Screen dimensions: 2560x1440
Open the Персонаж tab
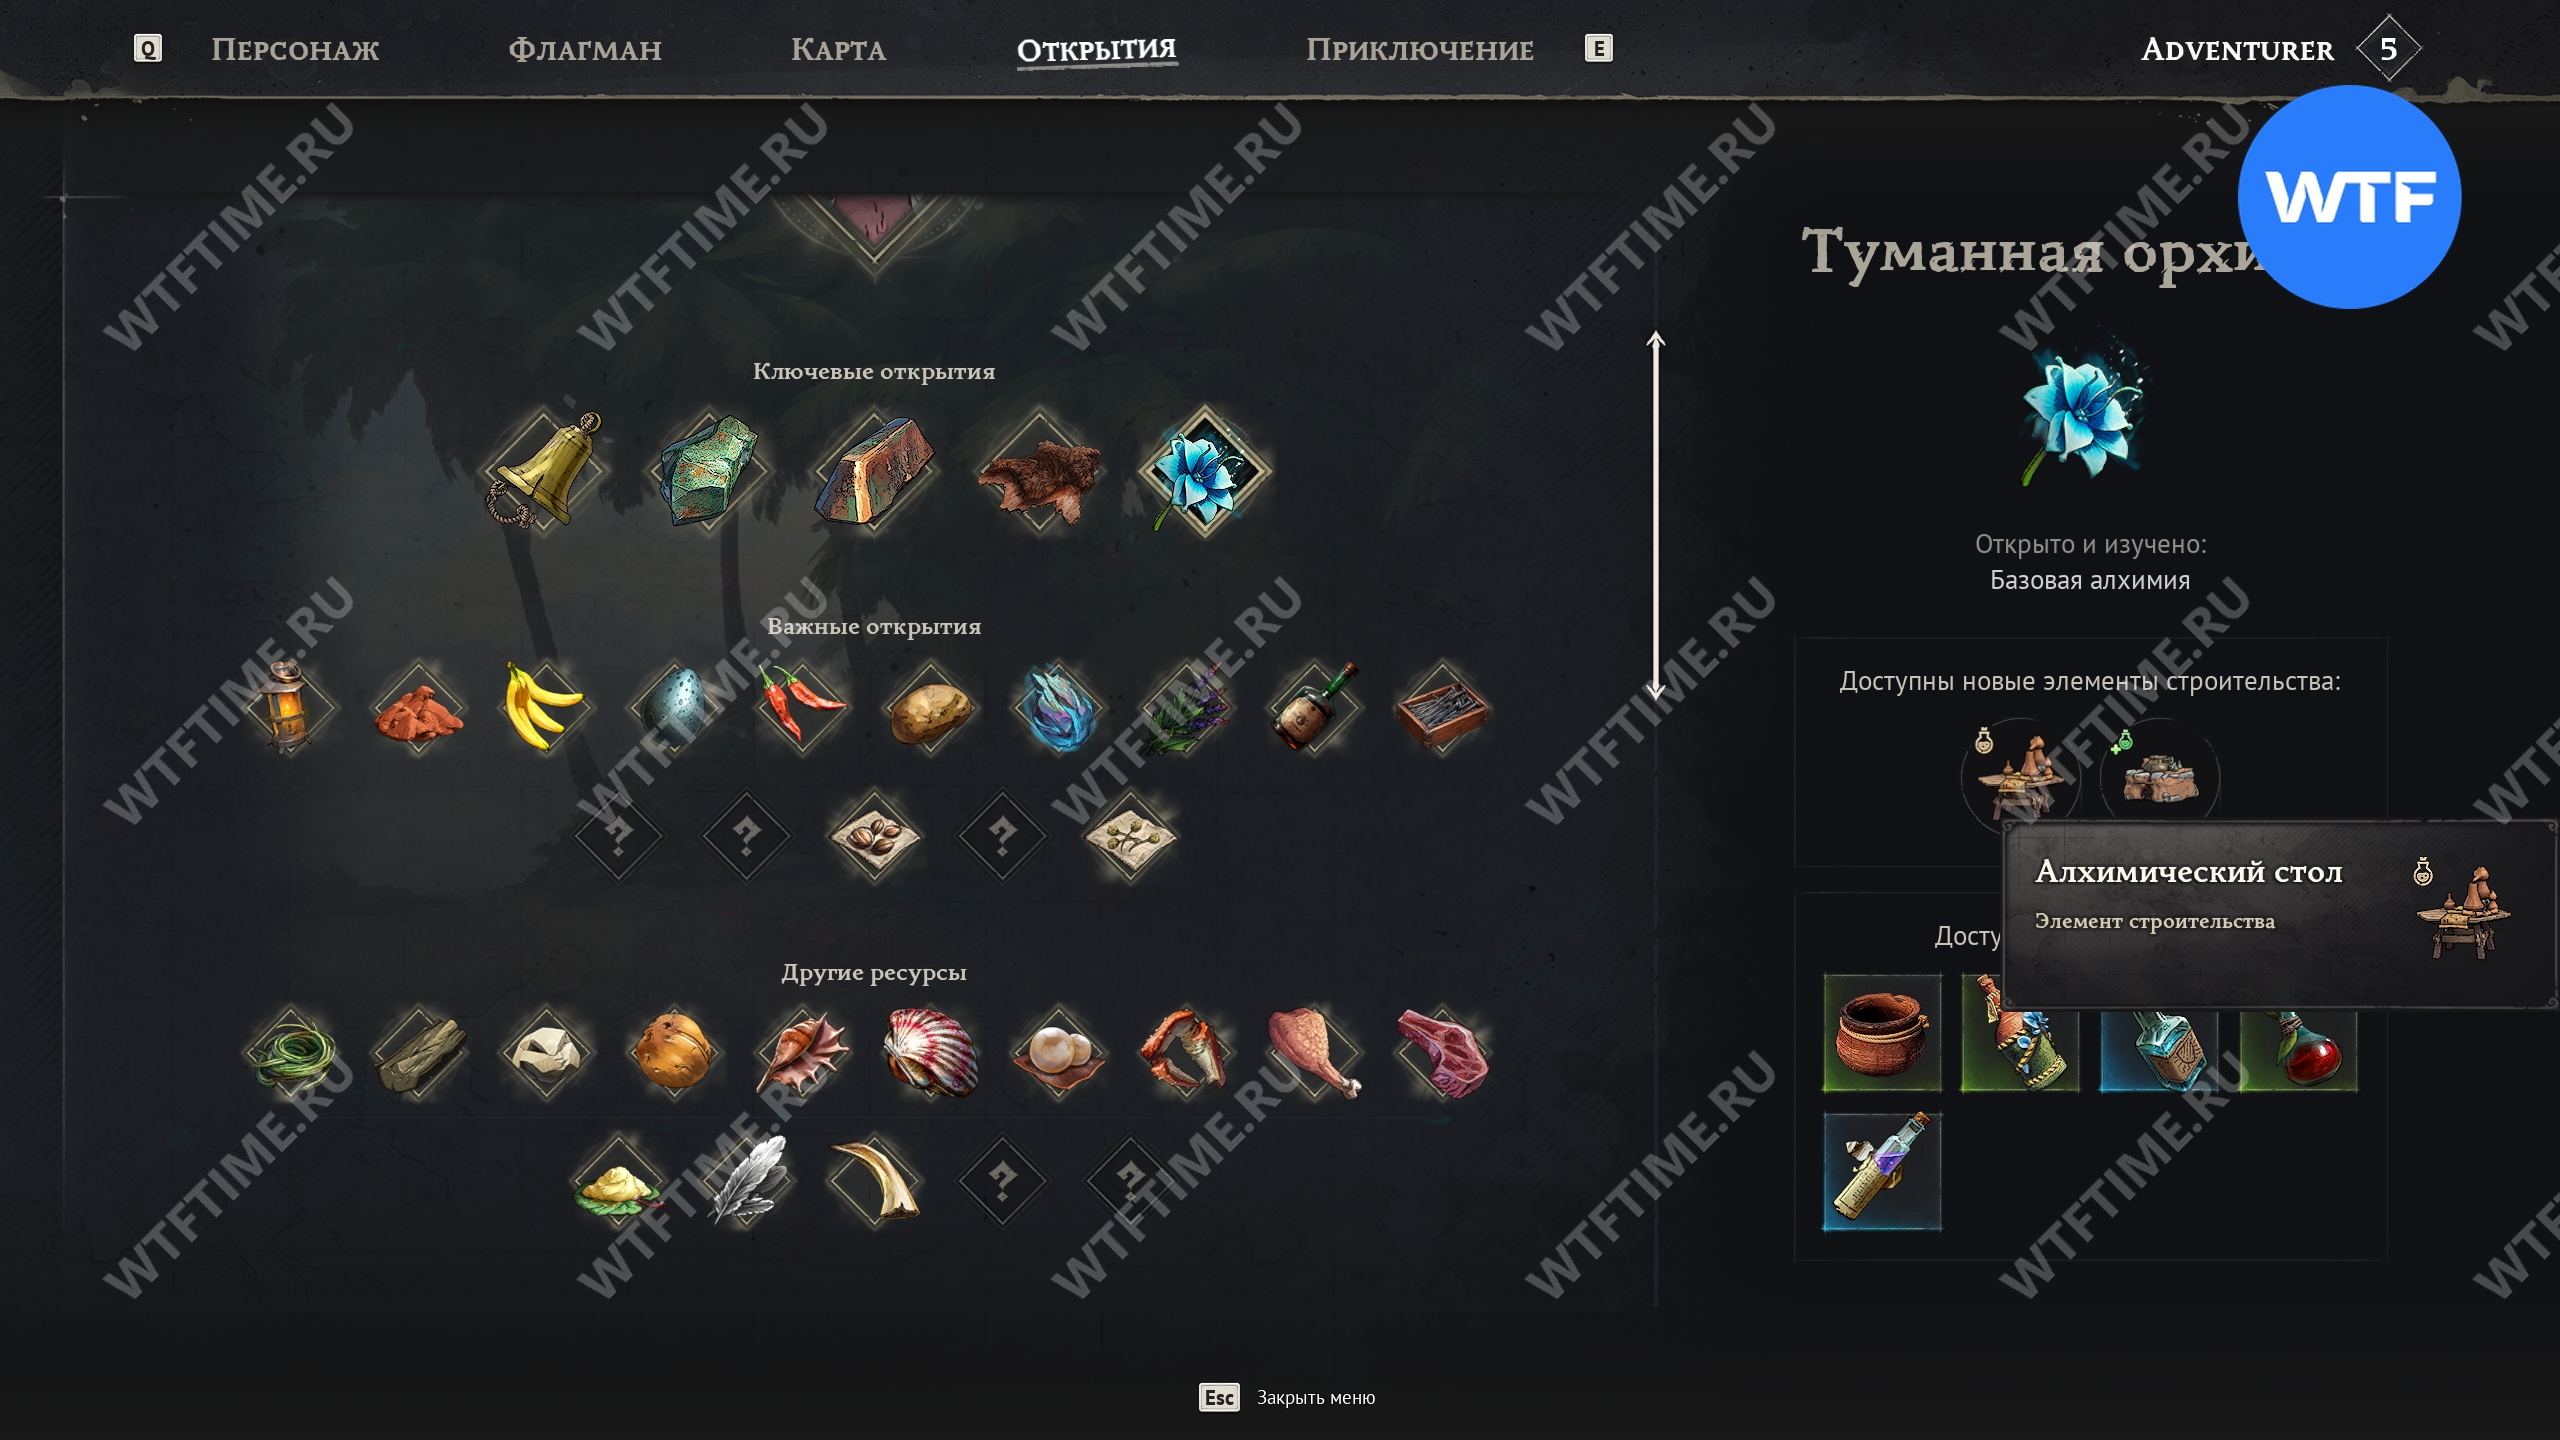pos(295,49)
